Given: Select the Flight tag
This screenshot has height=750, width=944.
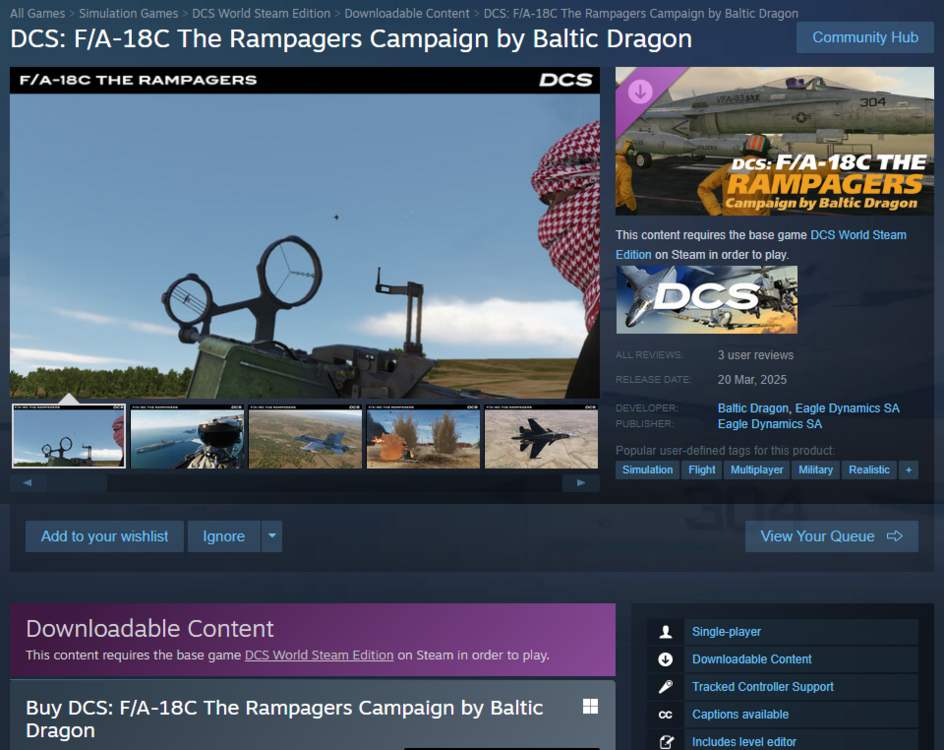Looking at the screenshot, I should (x=701, y=470).
